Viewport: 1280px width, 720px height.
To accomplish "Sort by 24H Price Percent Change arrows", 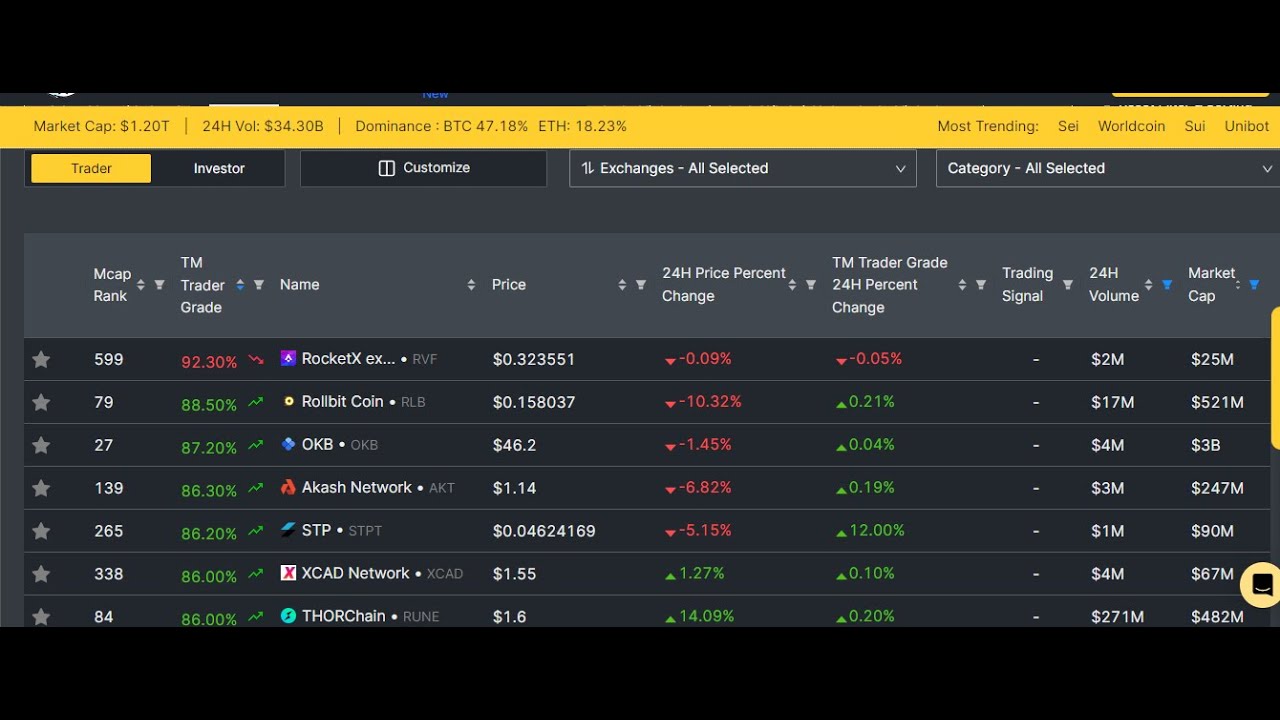I will pyautogui.click(x=792, y=285).
